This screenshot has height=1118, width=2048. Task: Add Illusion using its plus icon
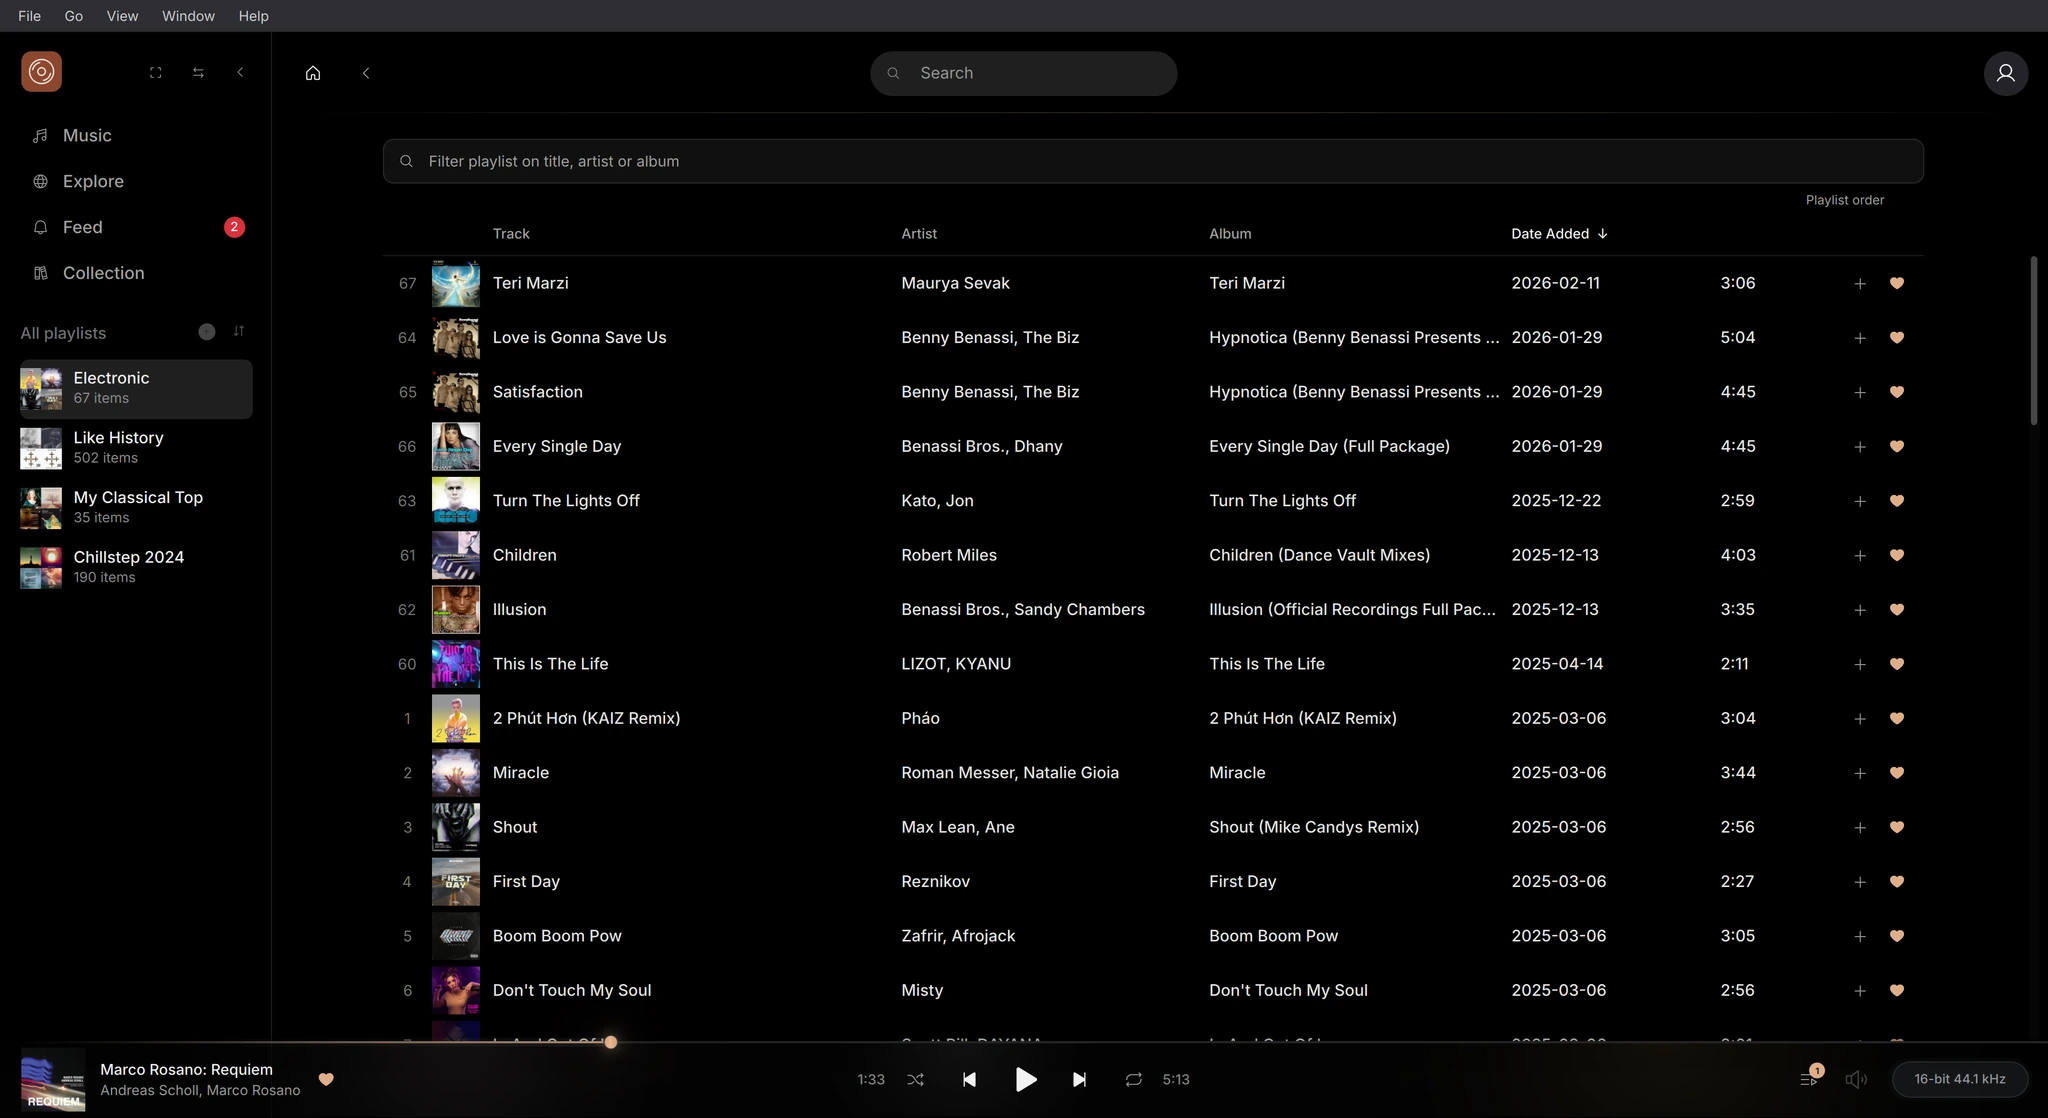[x=1859, y=610]
